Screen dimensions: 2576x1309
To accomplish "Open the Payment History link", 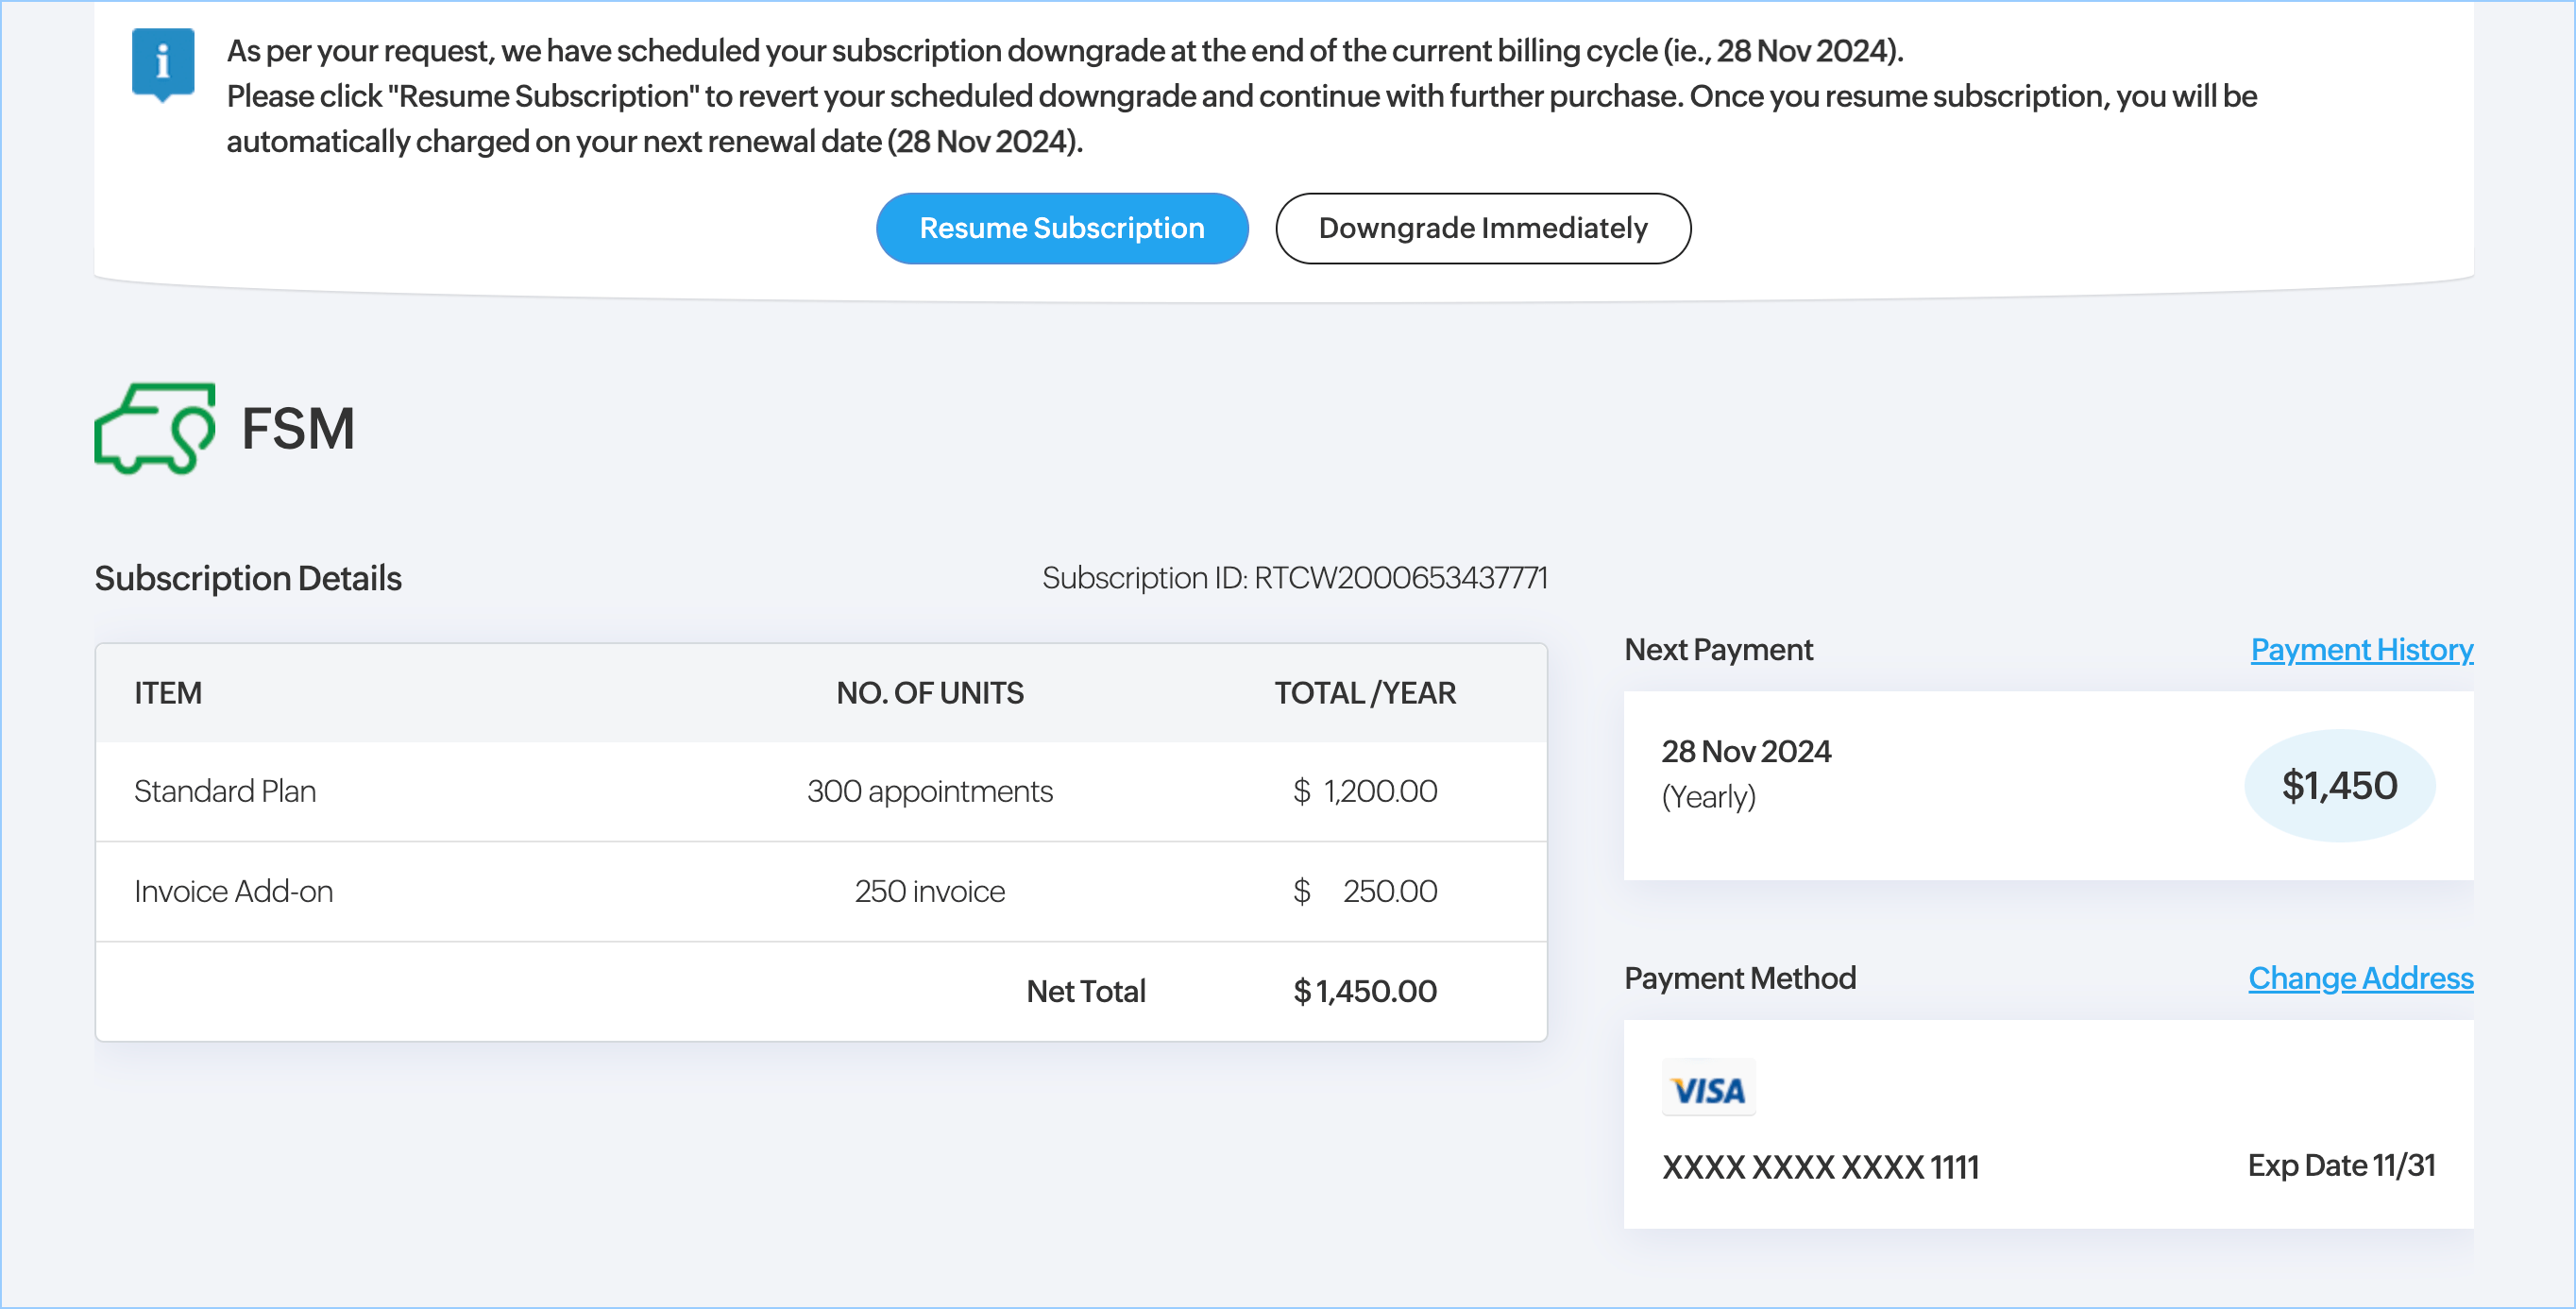I will click(2361, 650).
